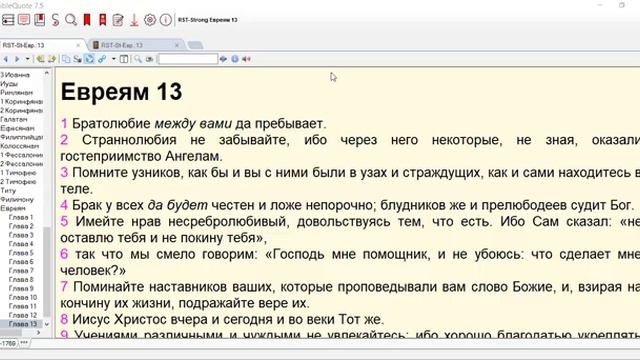The width and height of the screenshot is (640, 360).
Task: Select 1 Фессалоникийцам in book list
Action: [x=21, y=155]
